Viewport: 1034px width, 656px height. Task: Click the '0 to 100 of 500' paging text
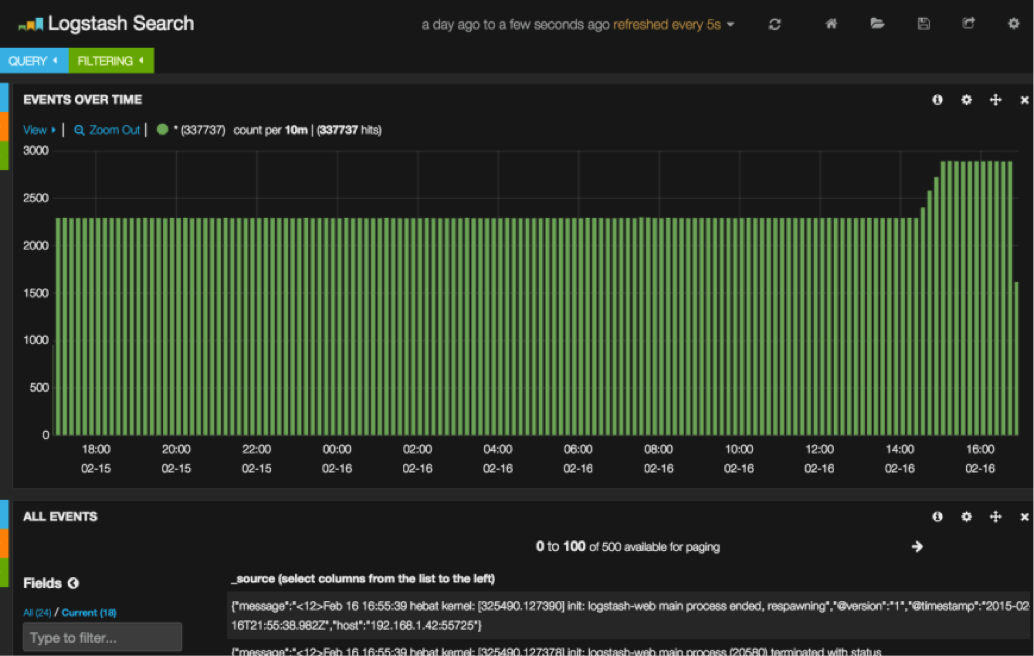pos(628,547)
